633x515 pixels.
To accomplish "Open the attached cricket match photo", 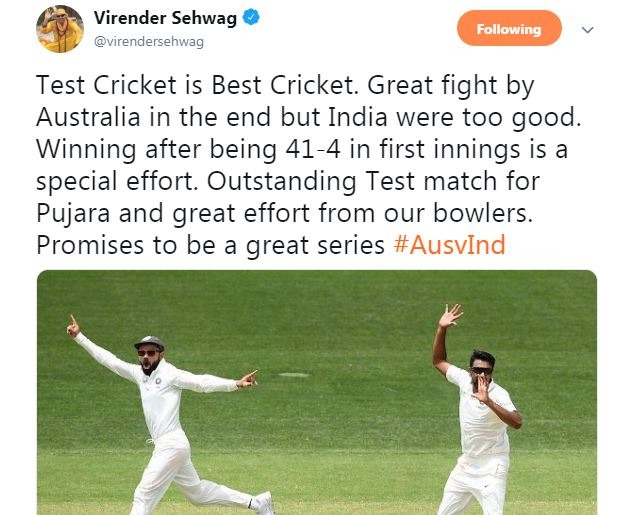I will [316, 392].
